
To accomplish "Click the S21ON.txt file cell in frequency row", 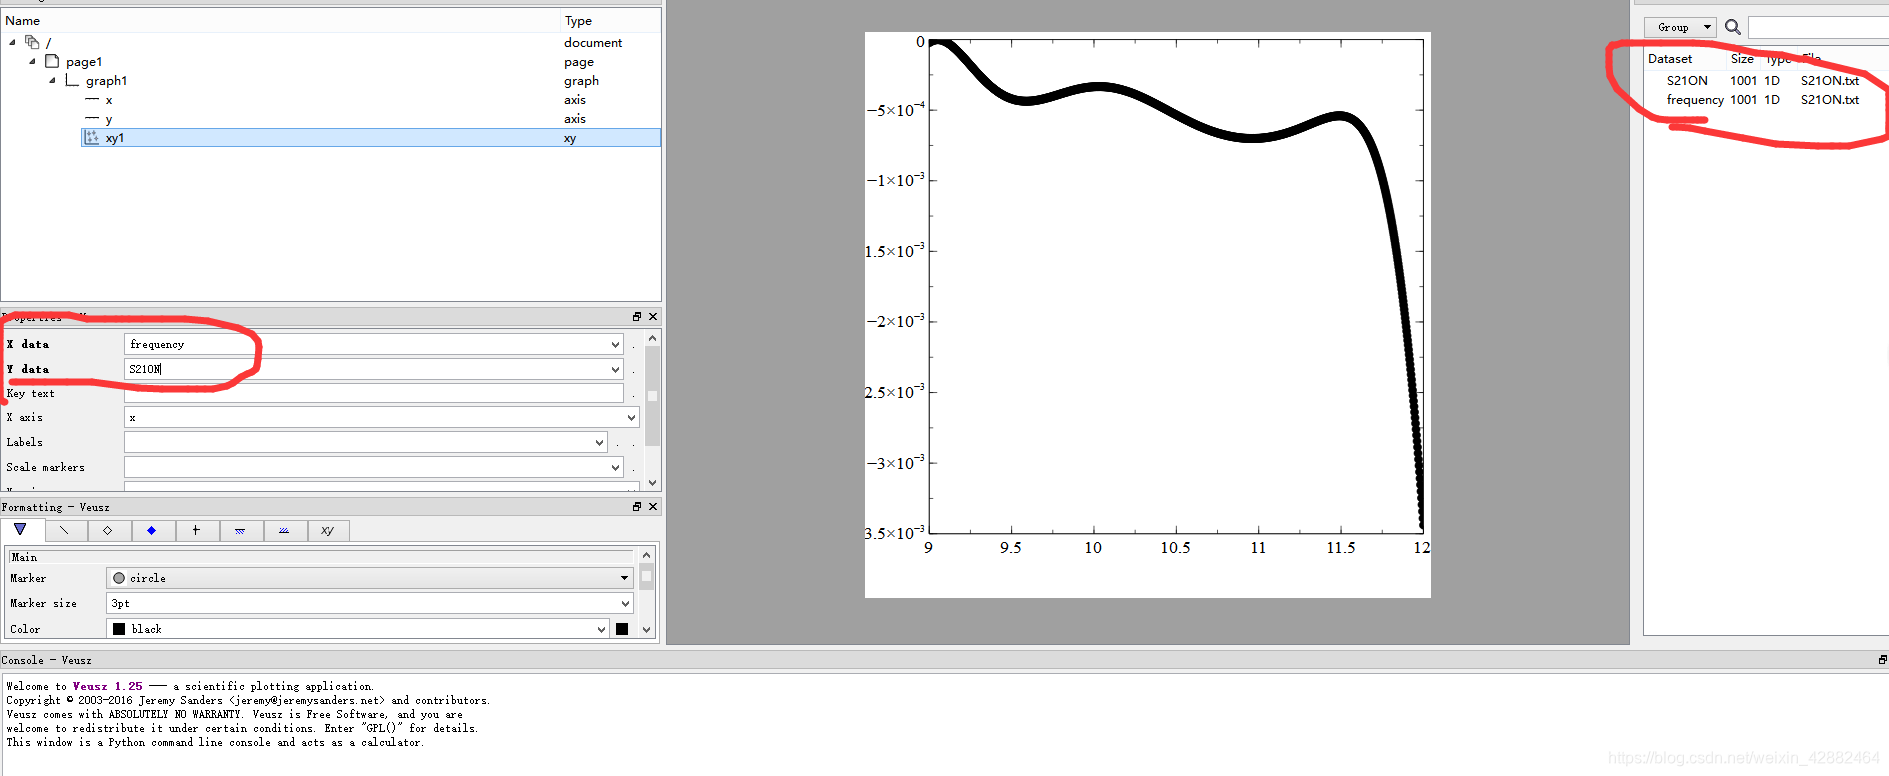I will point(1829,99).
